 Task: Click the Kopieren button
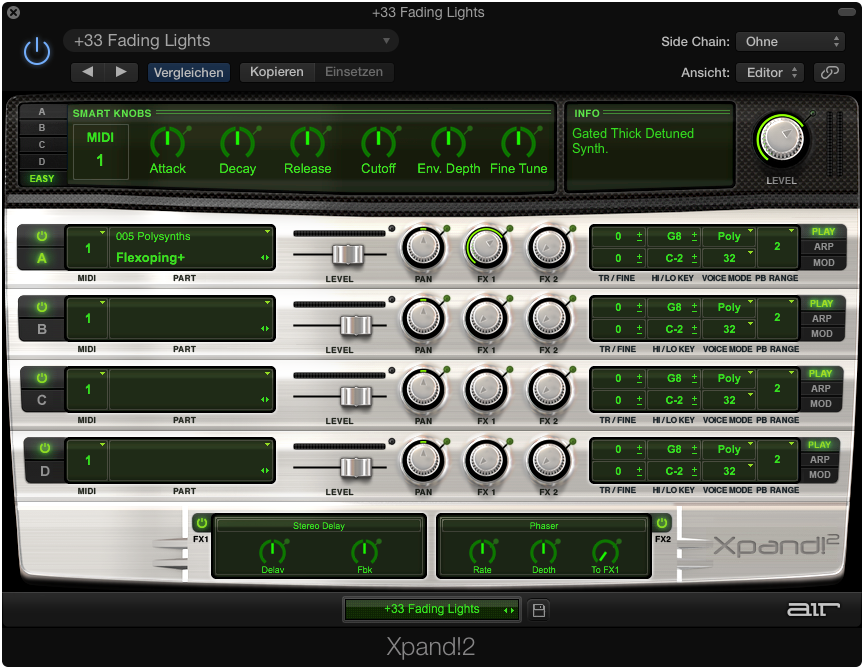[x=277, y=72]
